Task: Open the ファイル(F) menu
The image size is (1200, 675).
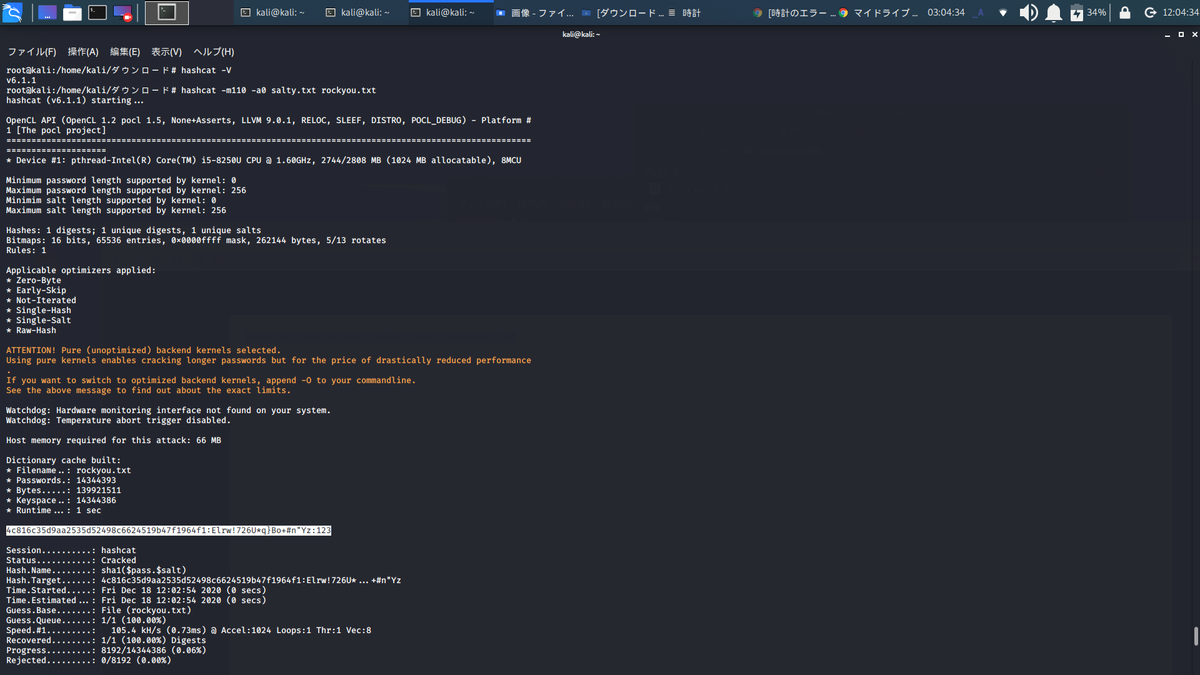Action: [31, 51]
